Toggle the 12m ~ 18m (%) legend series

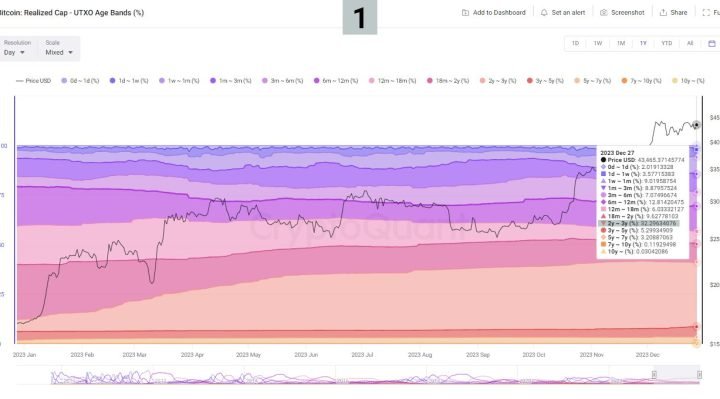click(x=392, y=81)
